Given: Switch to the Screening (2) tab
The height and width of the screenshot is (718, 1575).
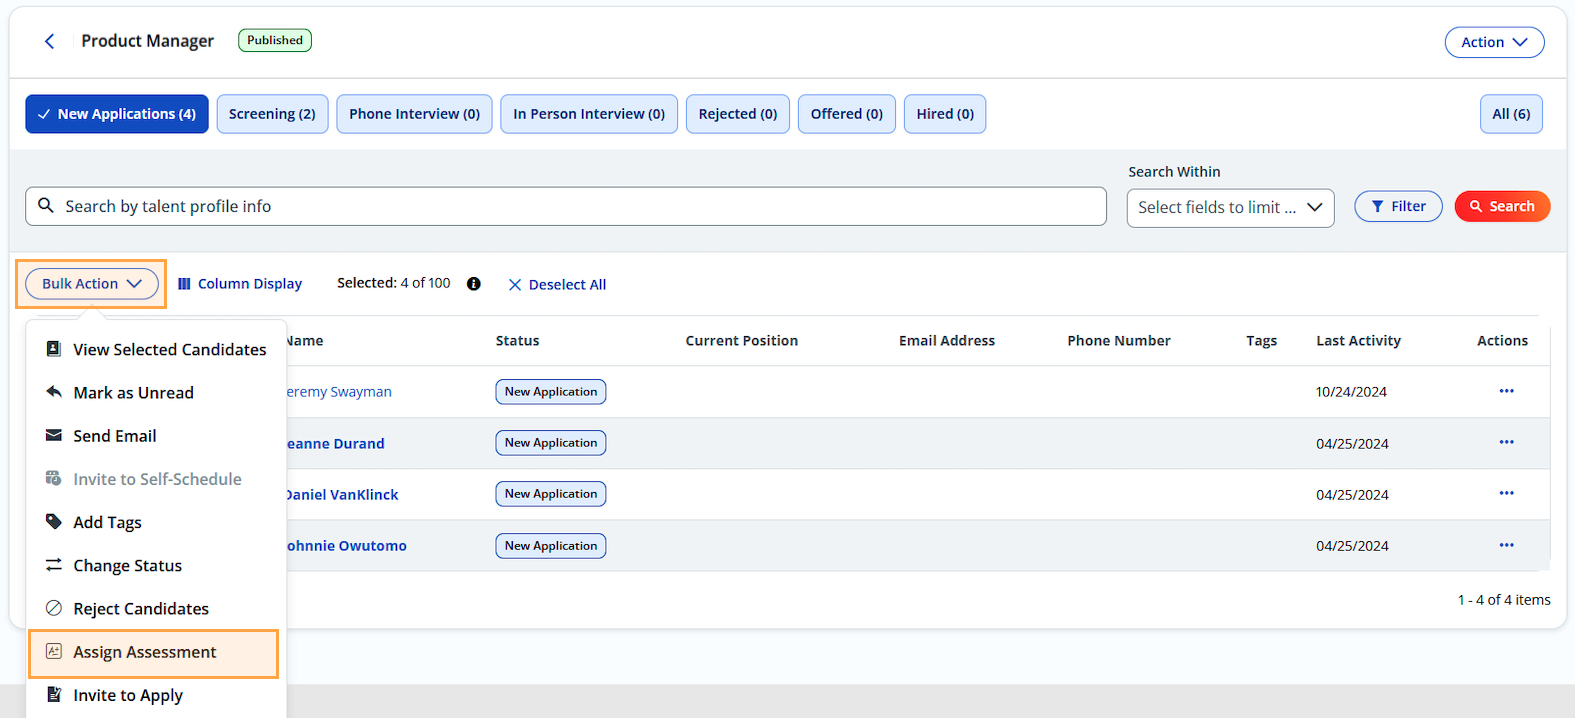Looking at the screenshot, I should tap(272, 114).
